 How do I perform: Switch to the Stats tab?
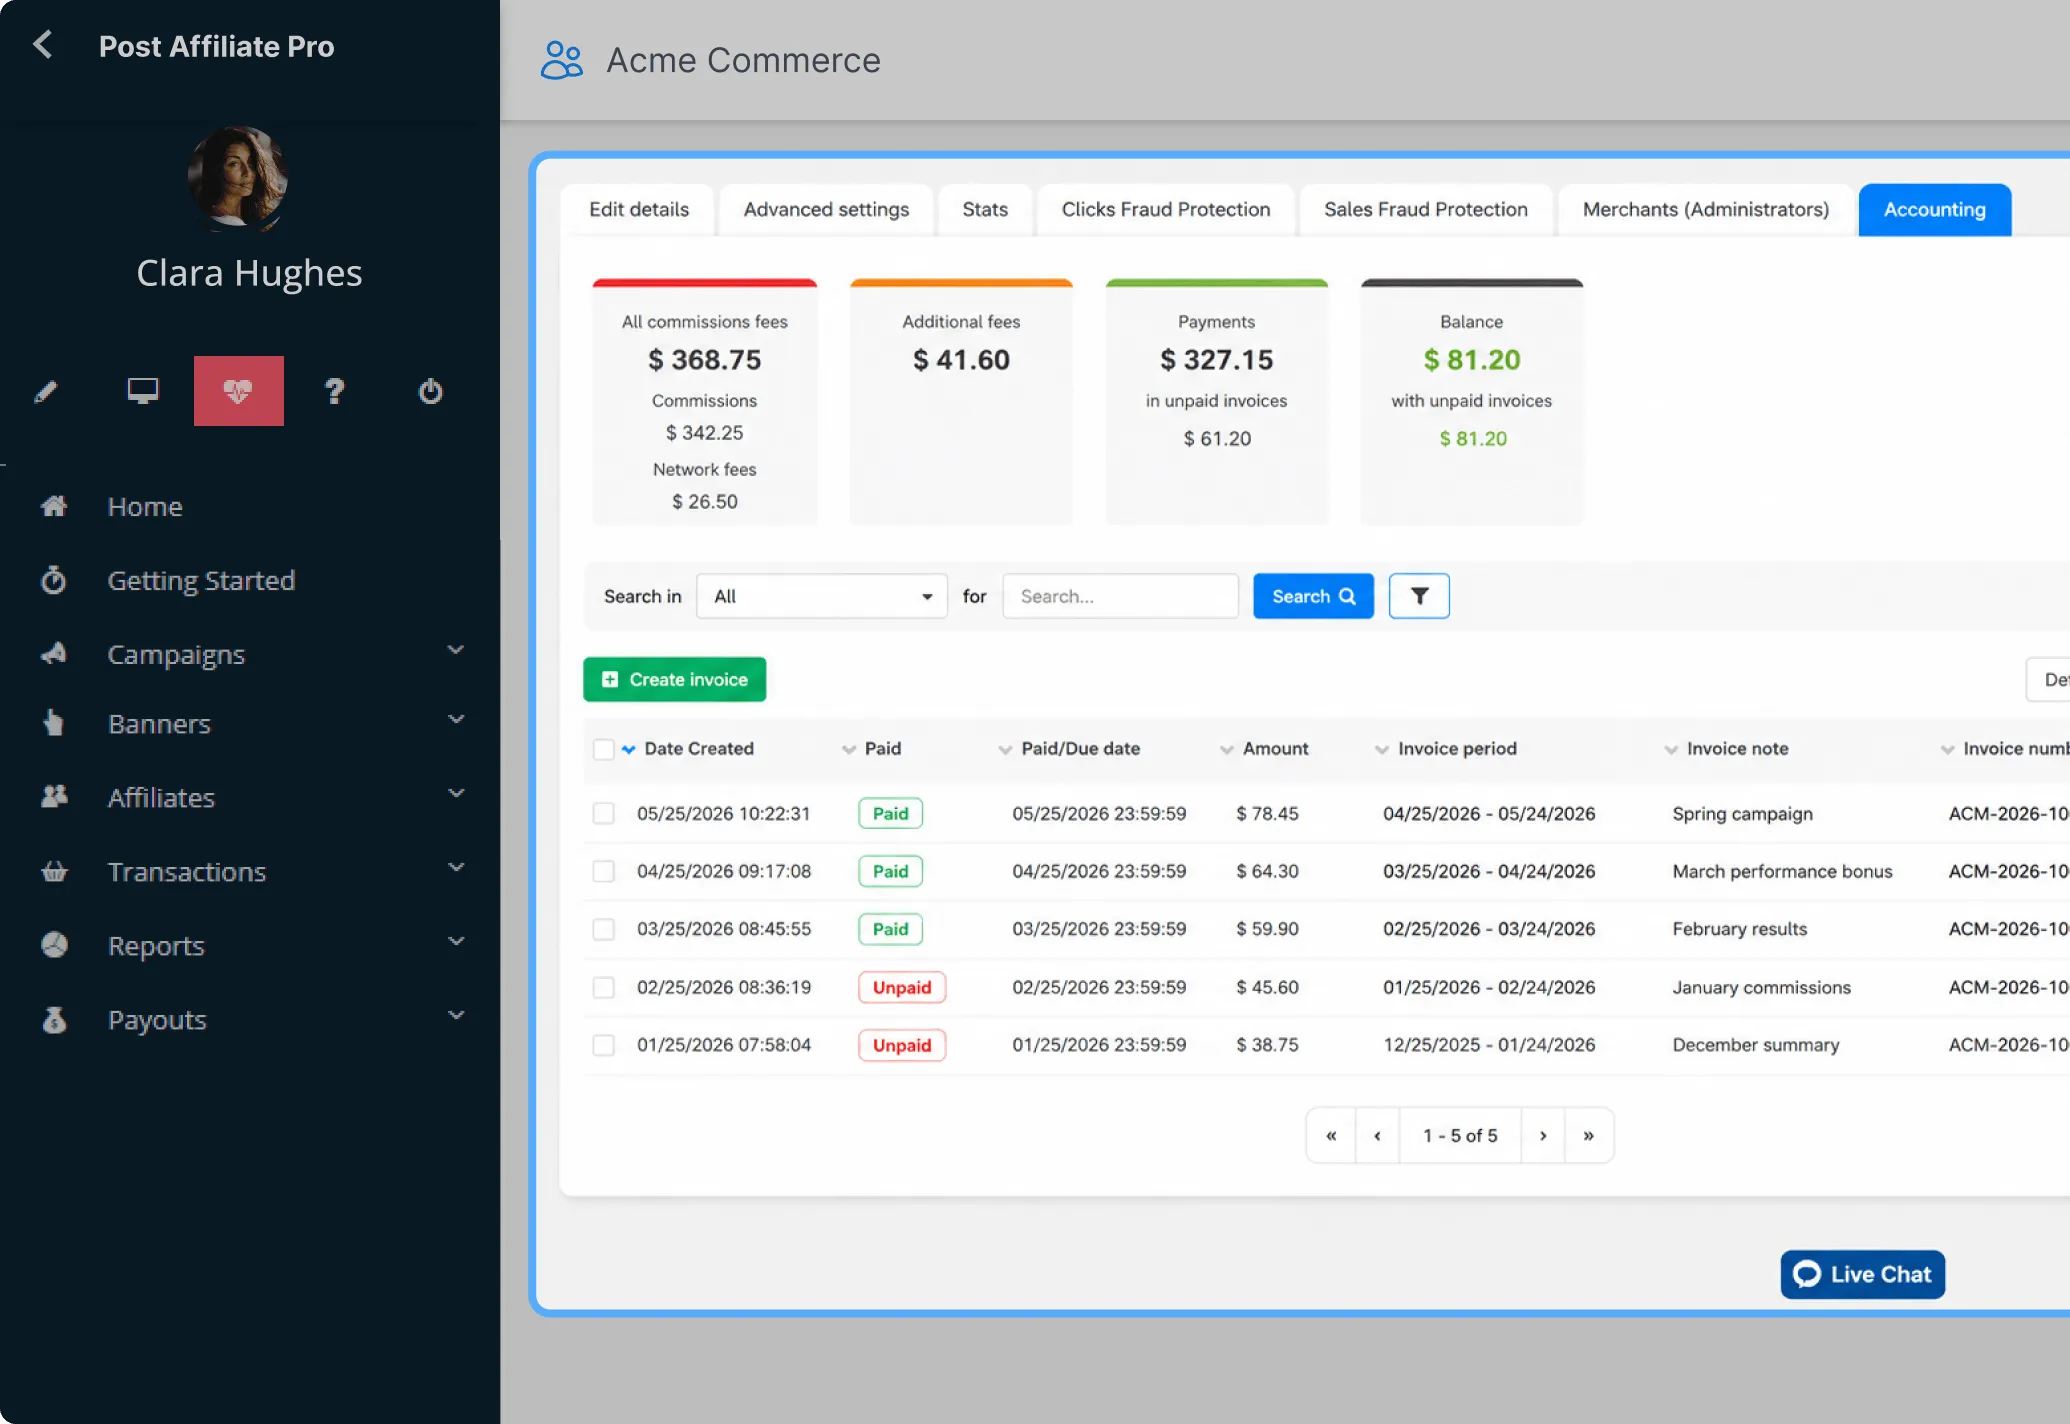point(985,209)
